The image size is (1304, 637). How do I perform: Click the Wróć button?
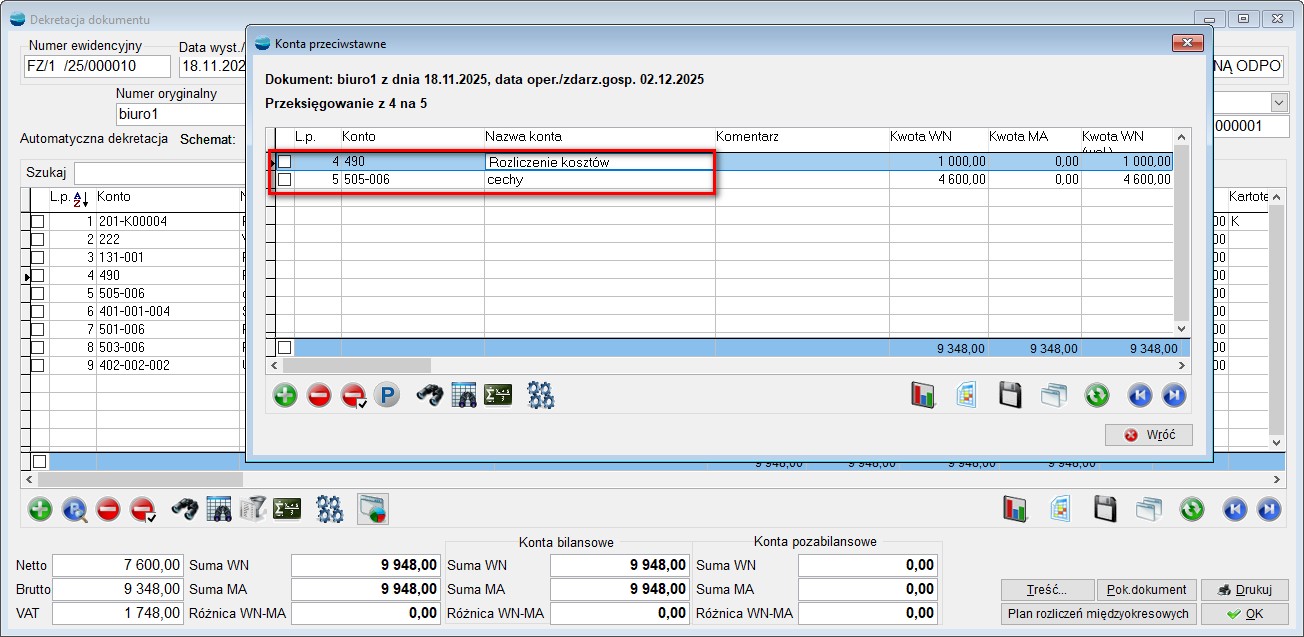(1148, 435)
